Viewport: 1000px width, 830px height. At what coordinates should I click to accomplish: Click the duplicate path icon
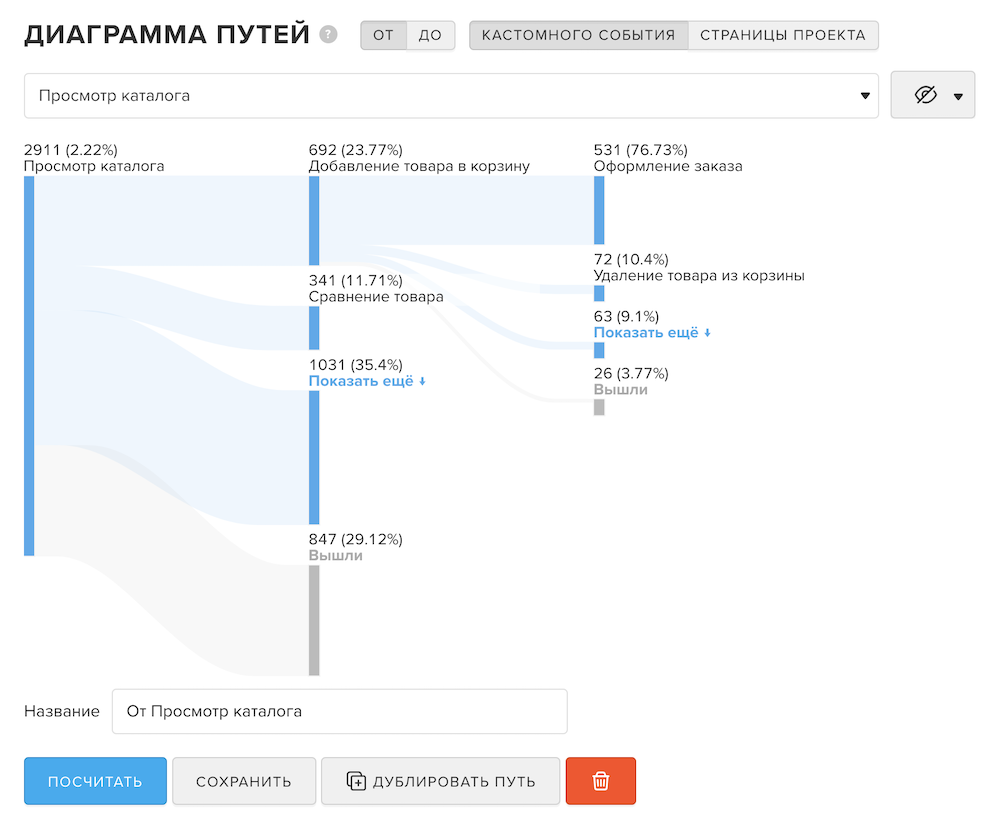coord(356,781)
